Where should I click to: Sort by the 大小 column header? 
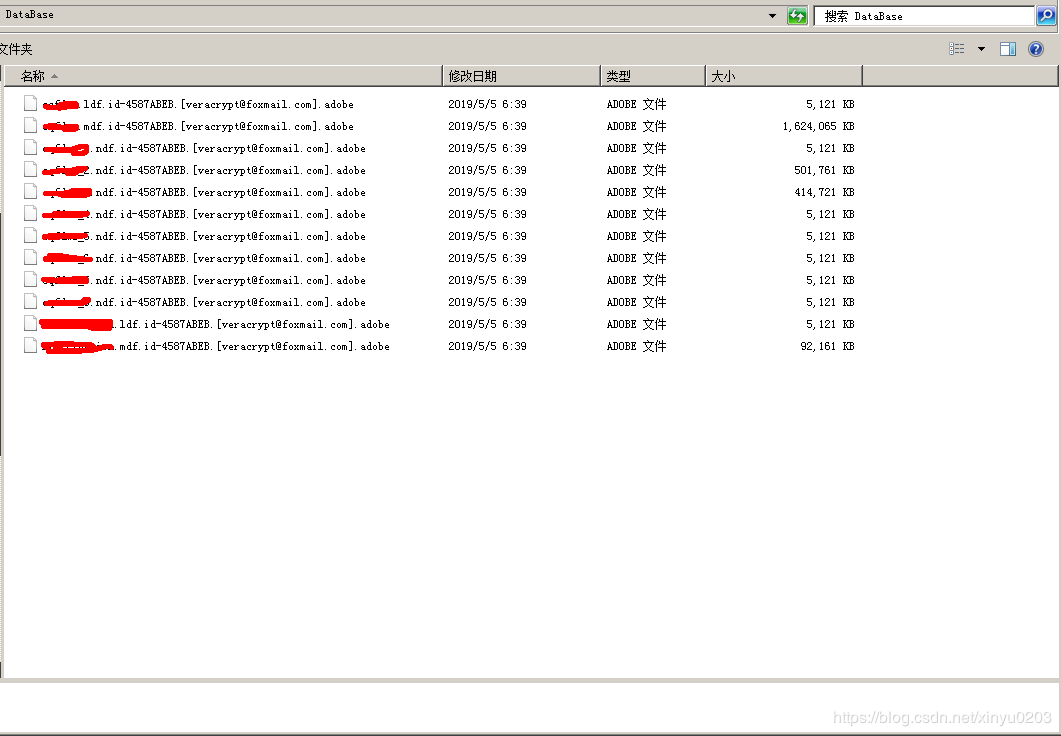pyautogui.click(x=784, y=76)
